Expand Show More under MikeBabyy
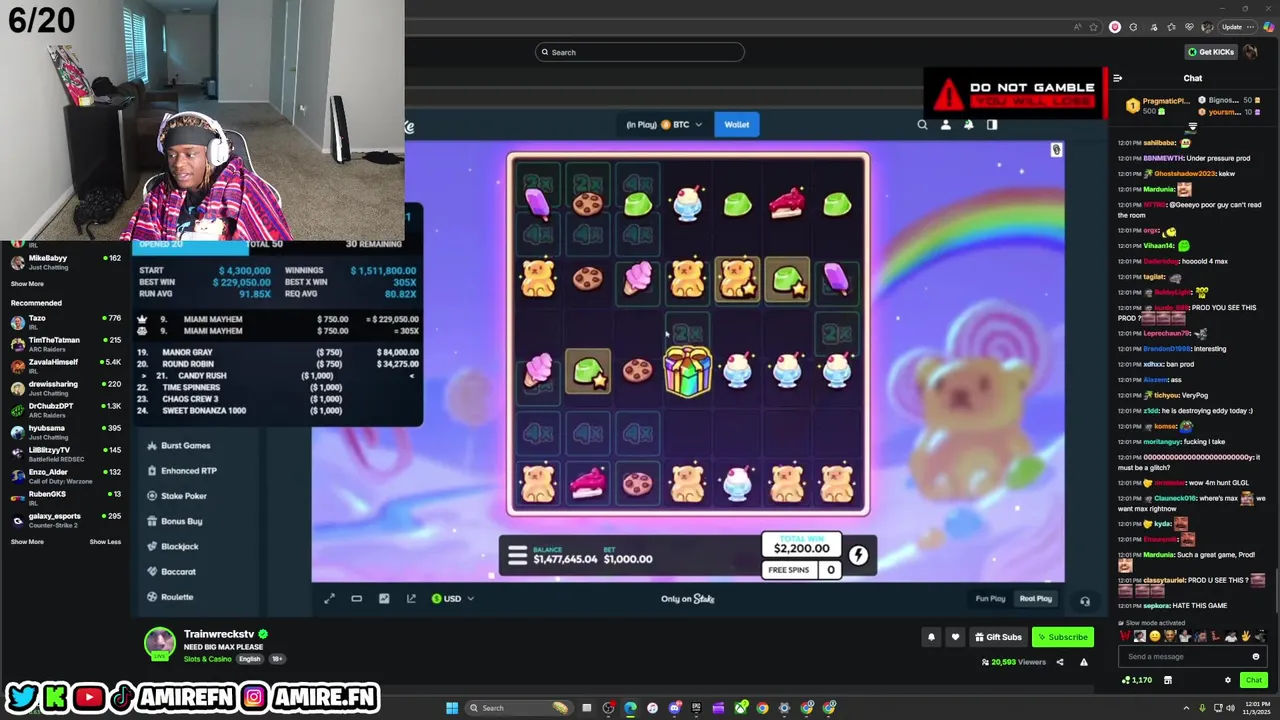The height and width of the screenshot is (720, 1280). pos(27,284)
